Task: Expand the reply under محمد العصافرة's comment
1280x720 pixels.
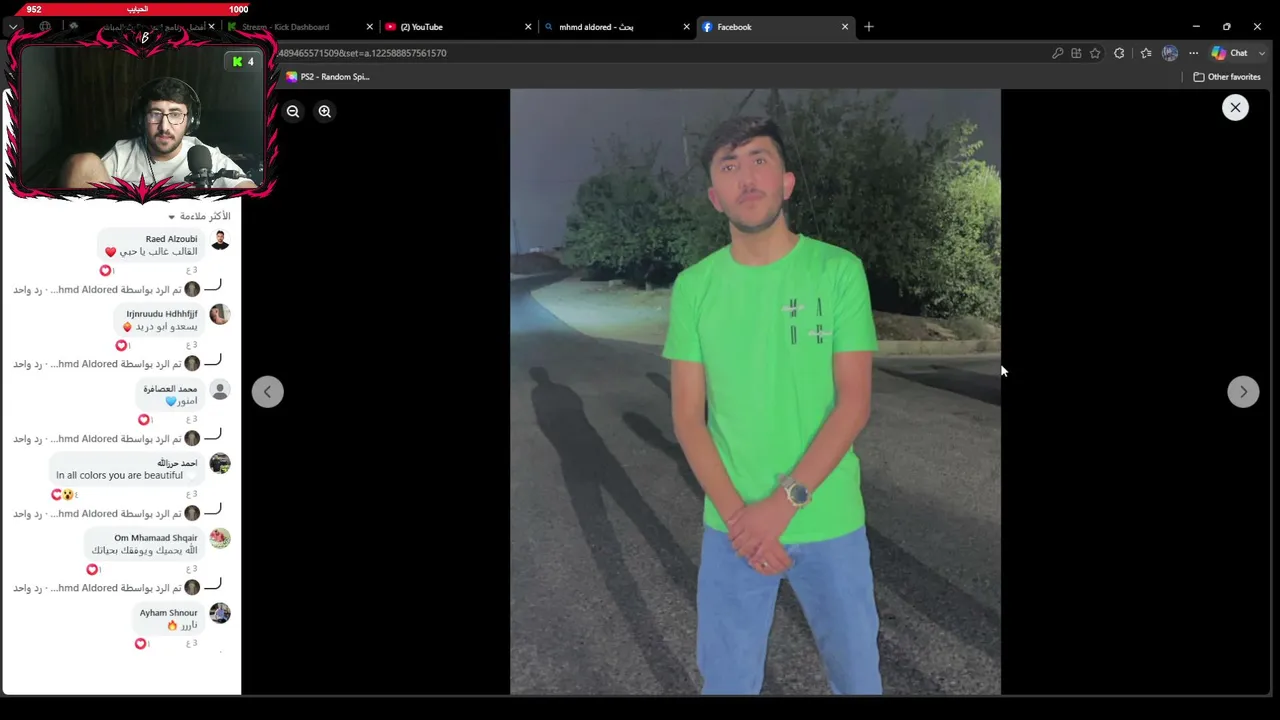Action: [x=106, y=439]
